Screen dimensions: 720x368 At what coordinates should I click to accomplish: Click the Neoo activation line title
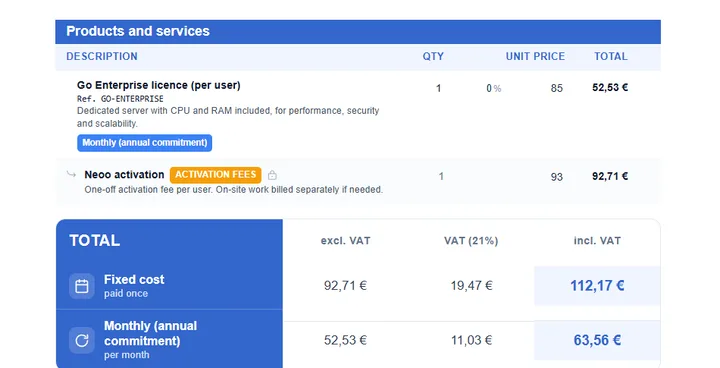124,175
